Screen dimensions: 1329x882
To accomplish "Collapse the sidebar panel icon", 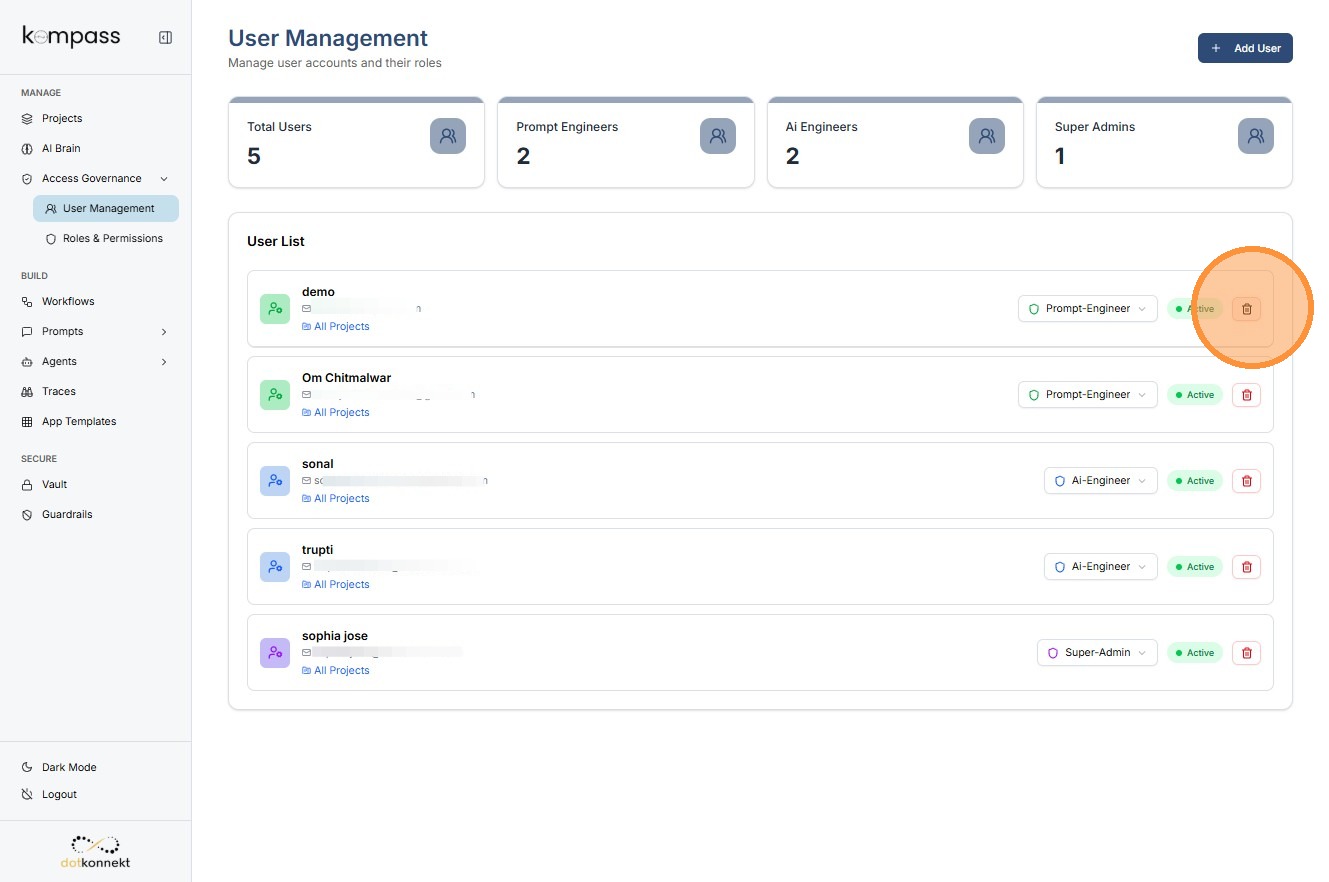I will 165,38.
